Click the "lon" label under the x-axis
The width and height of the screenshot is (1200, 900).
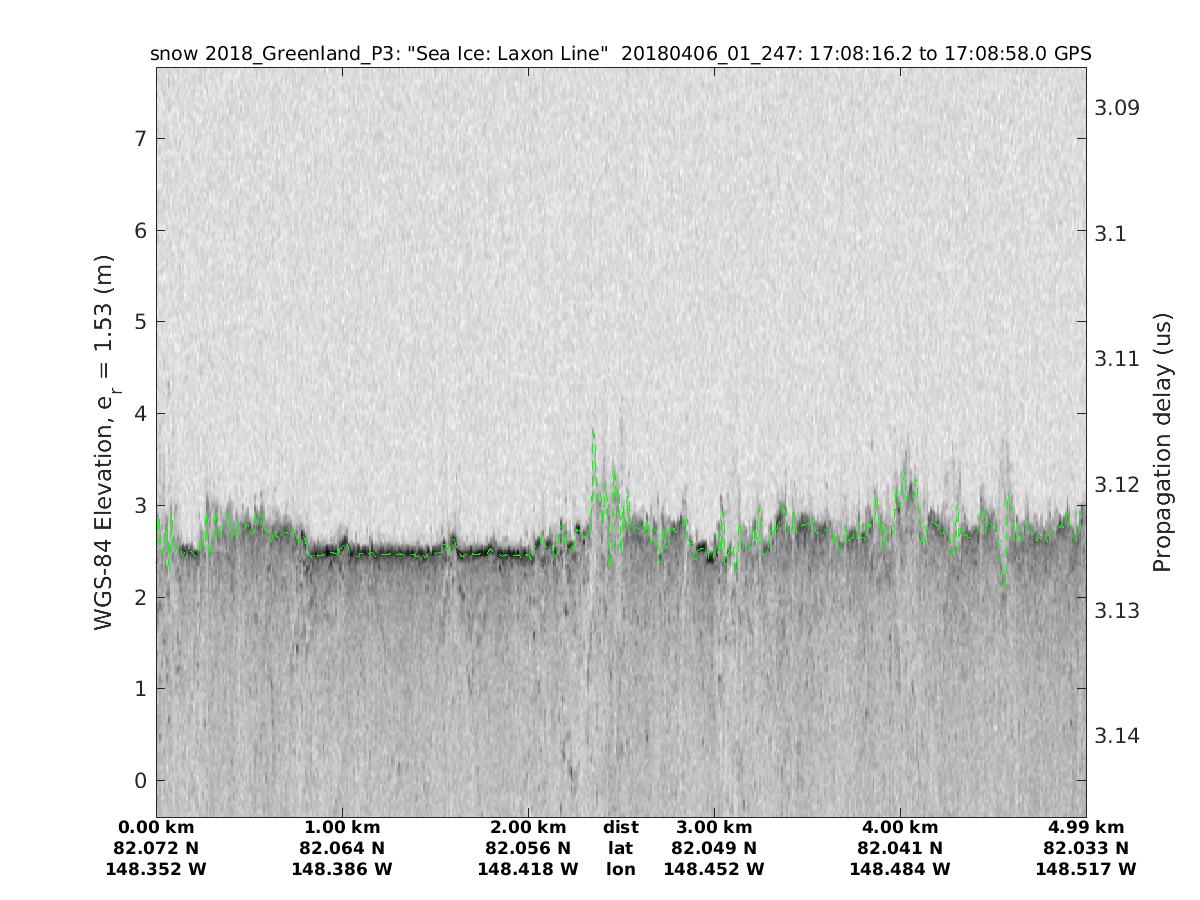620,870
